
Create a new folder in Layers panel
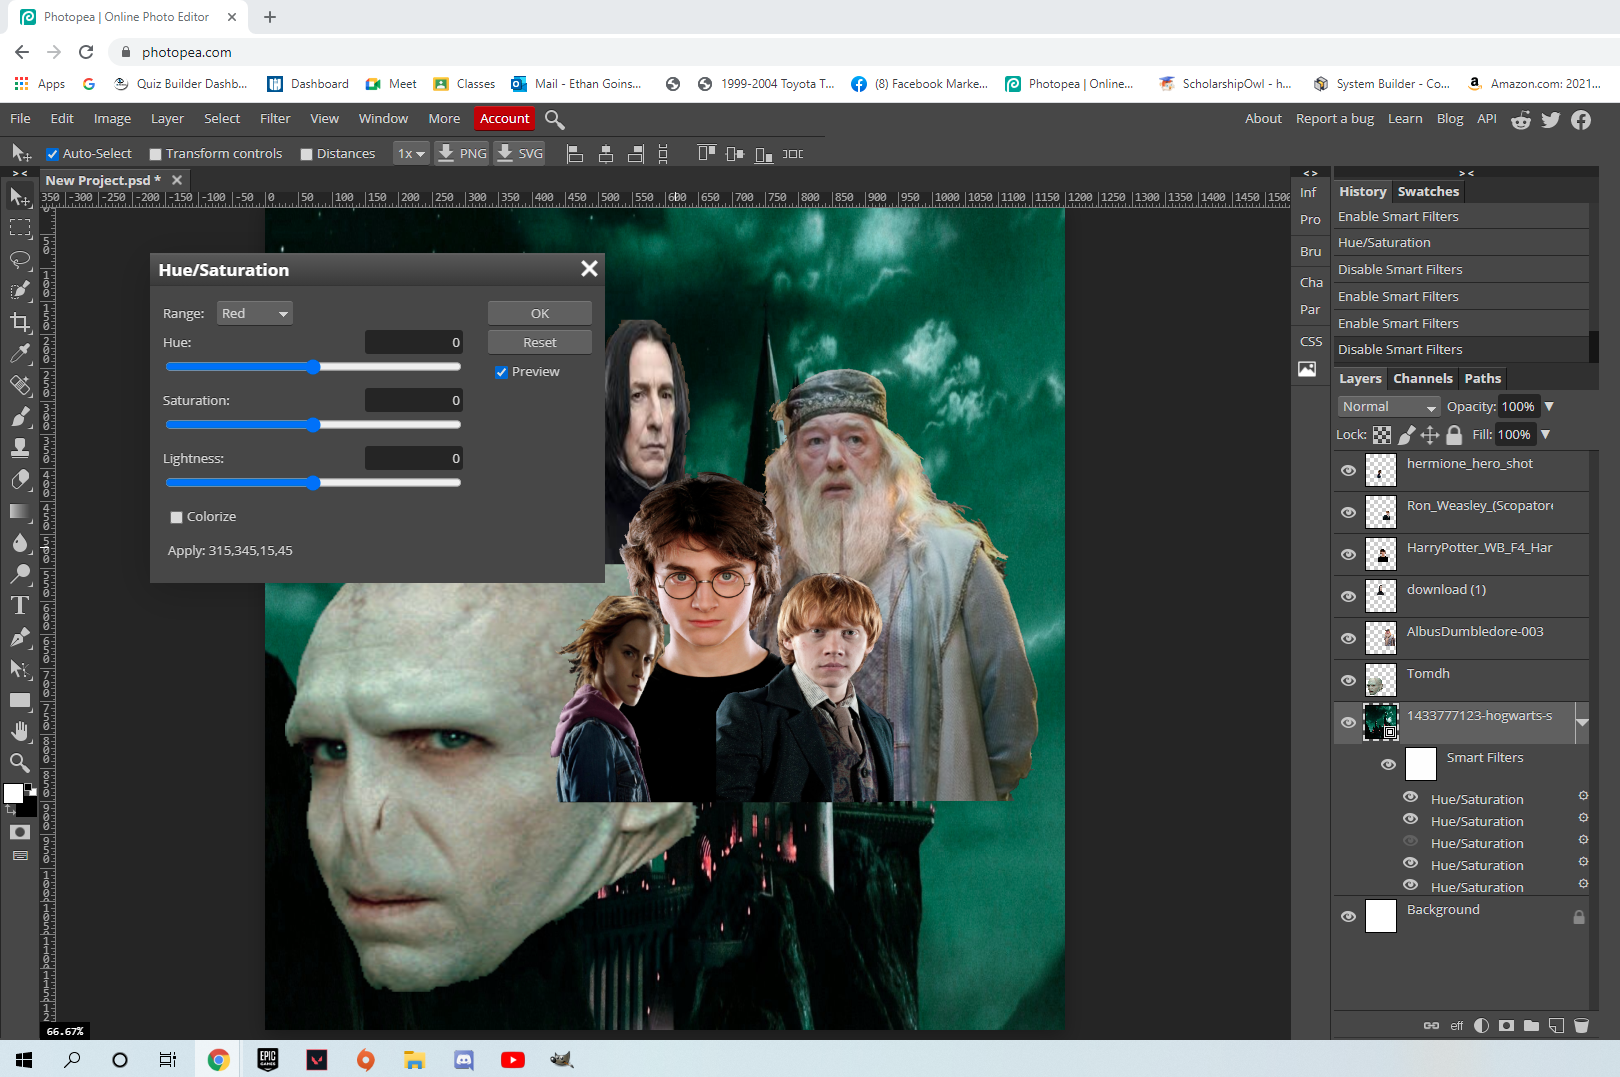click(1531, 1025)
